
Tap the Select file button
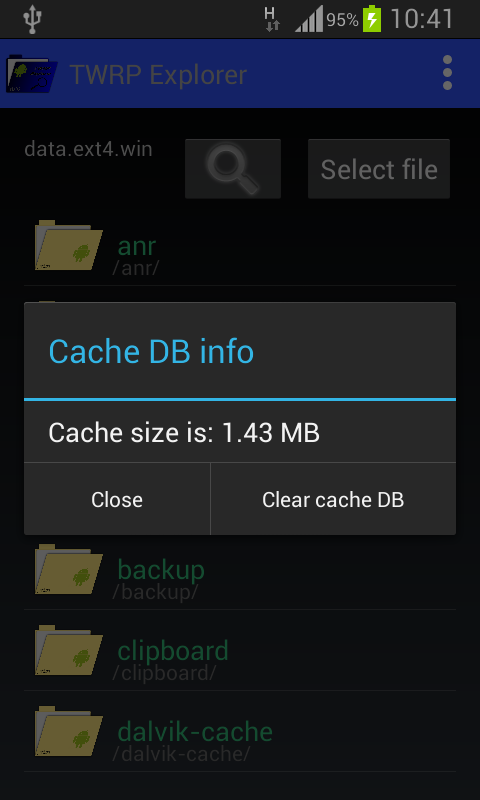[x=379, y=168]
